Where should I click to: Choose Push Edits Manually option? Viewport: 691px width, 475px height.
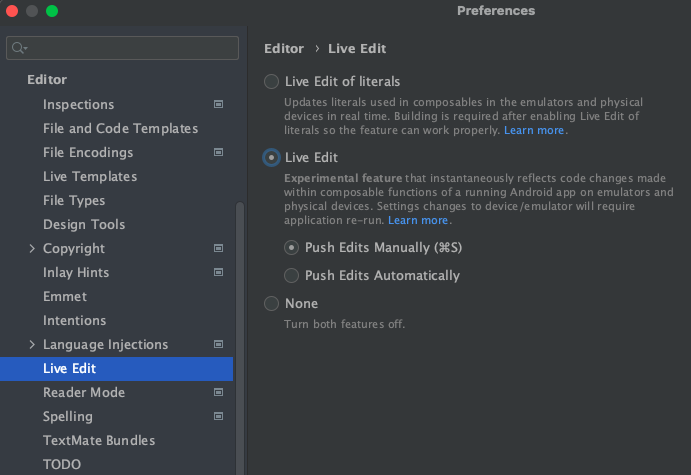pos(292,247)
